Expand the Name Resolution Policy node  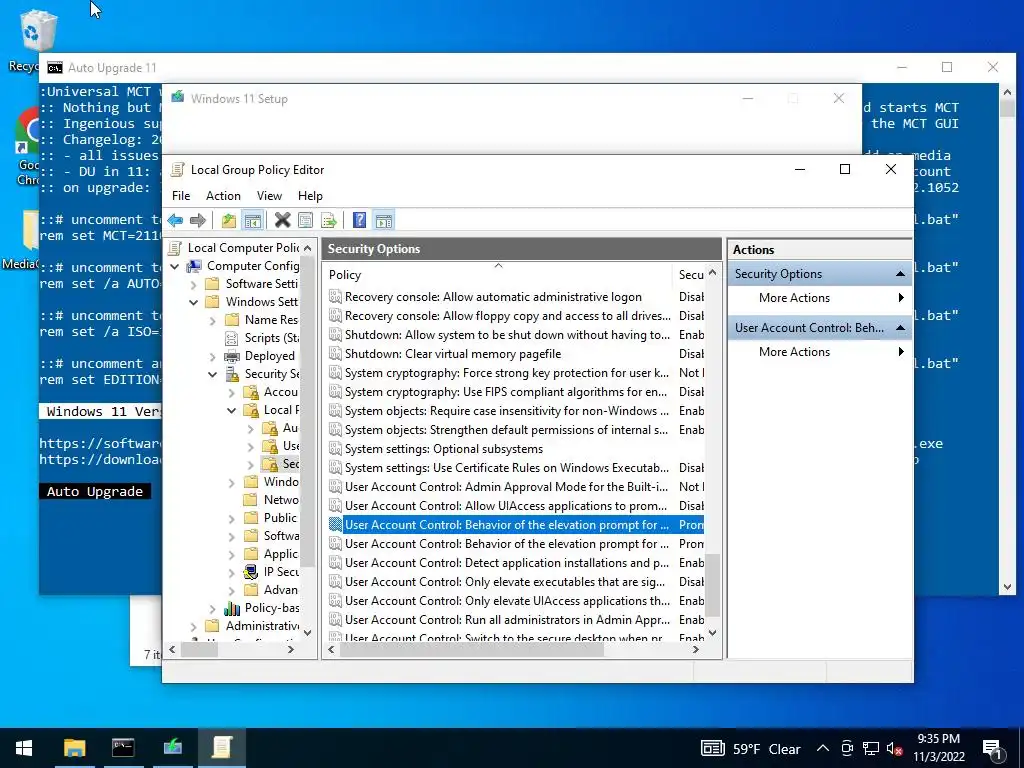click(212, 321)
